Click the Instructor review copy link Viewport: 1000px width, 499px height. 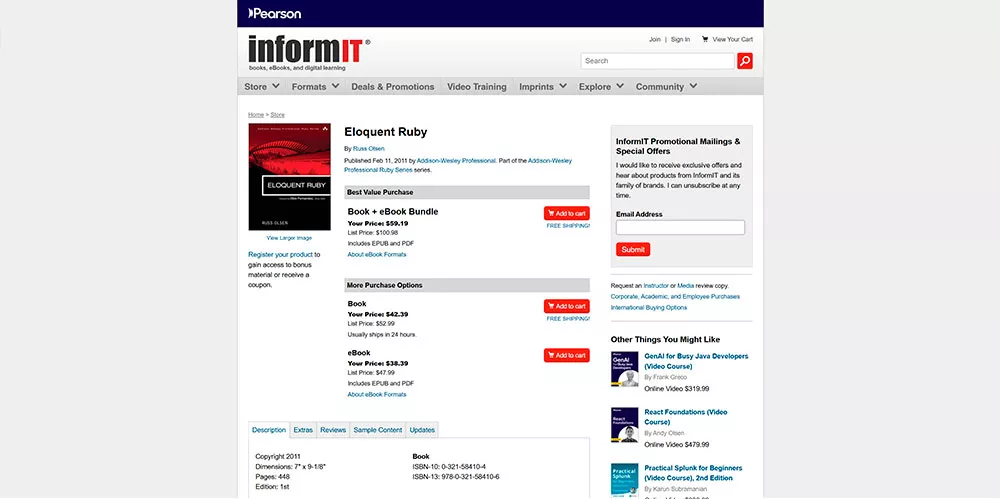[656, 286]
